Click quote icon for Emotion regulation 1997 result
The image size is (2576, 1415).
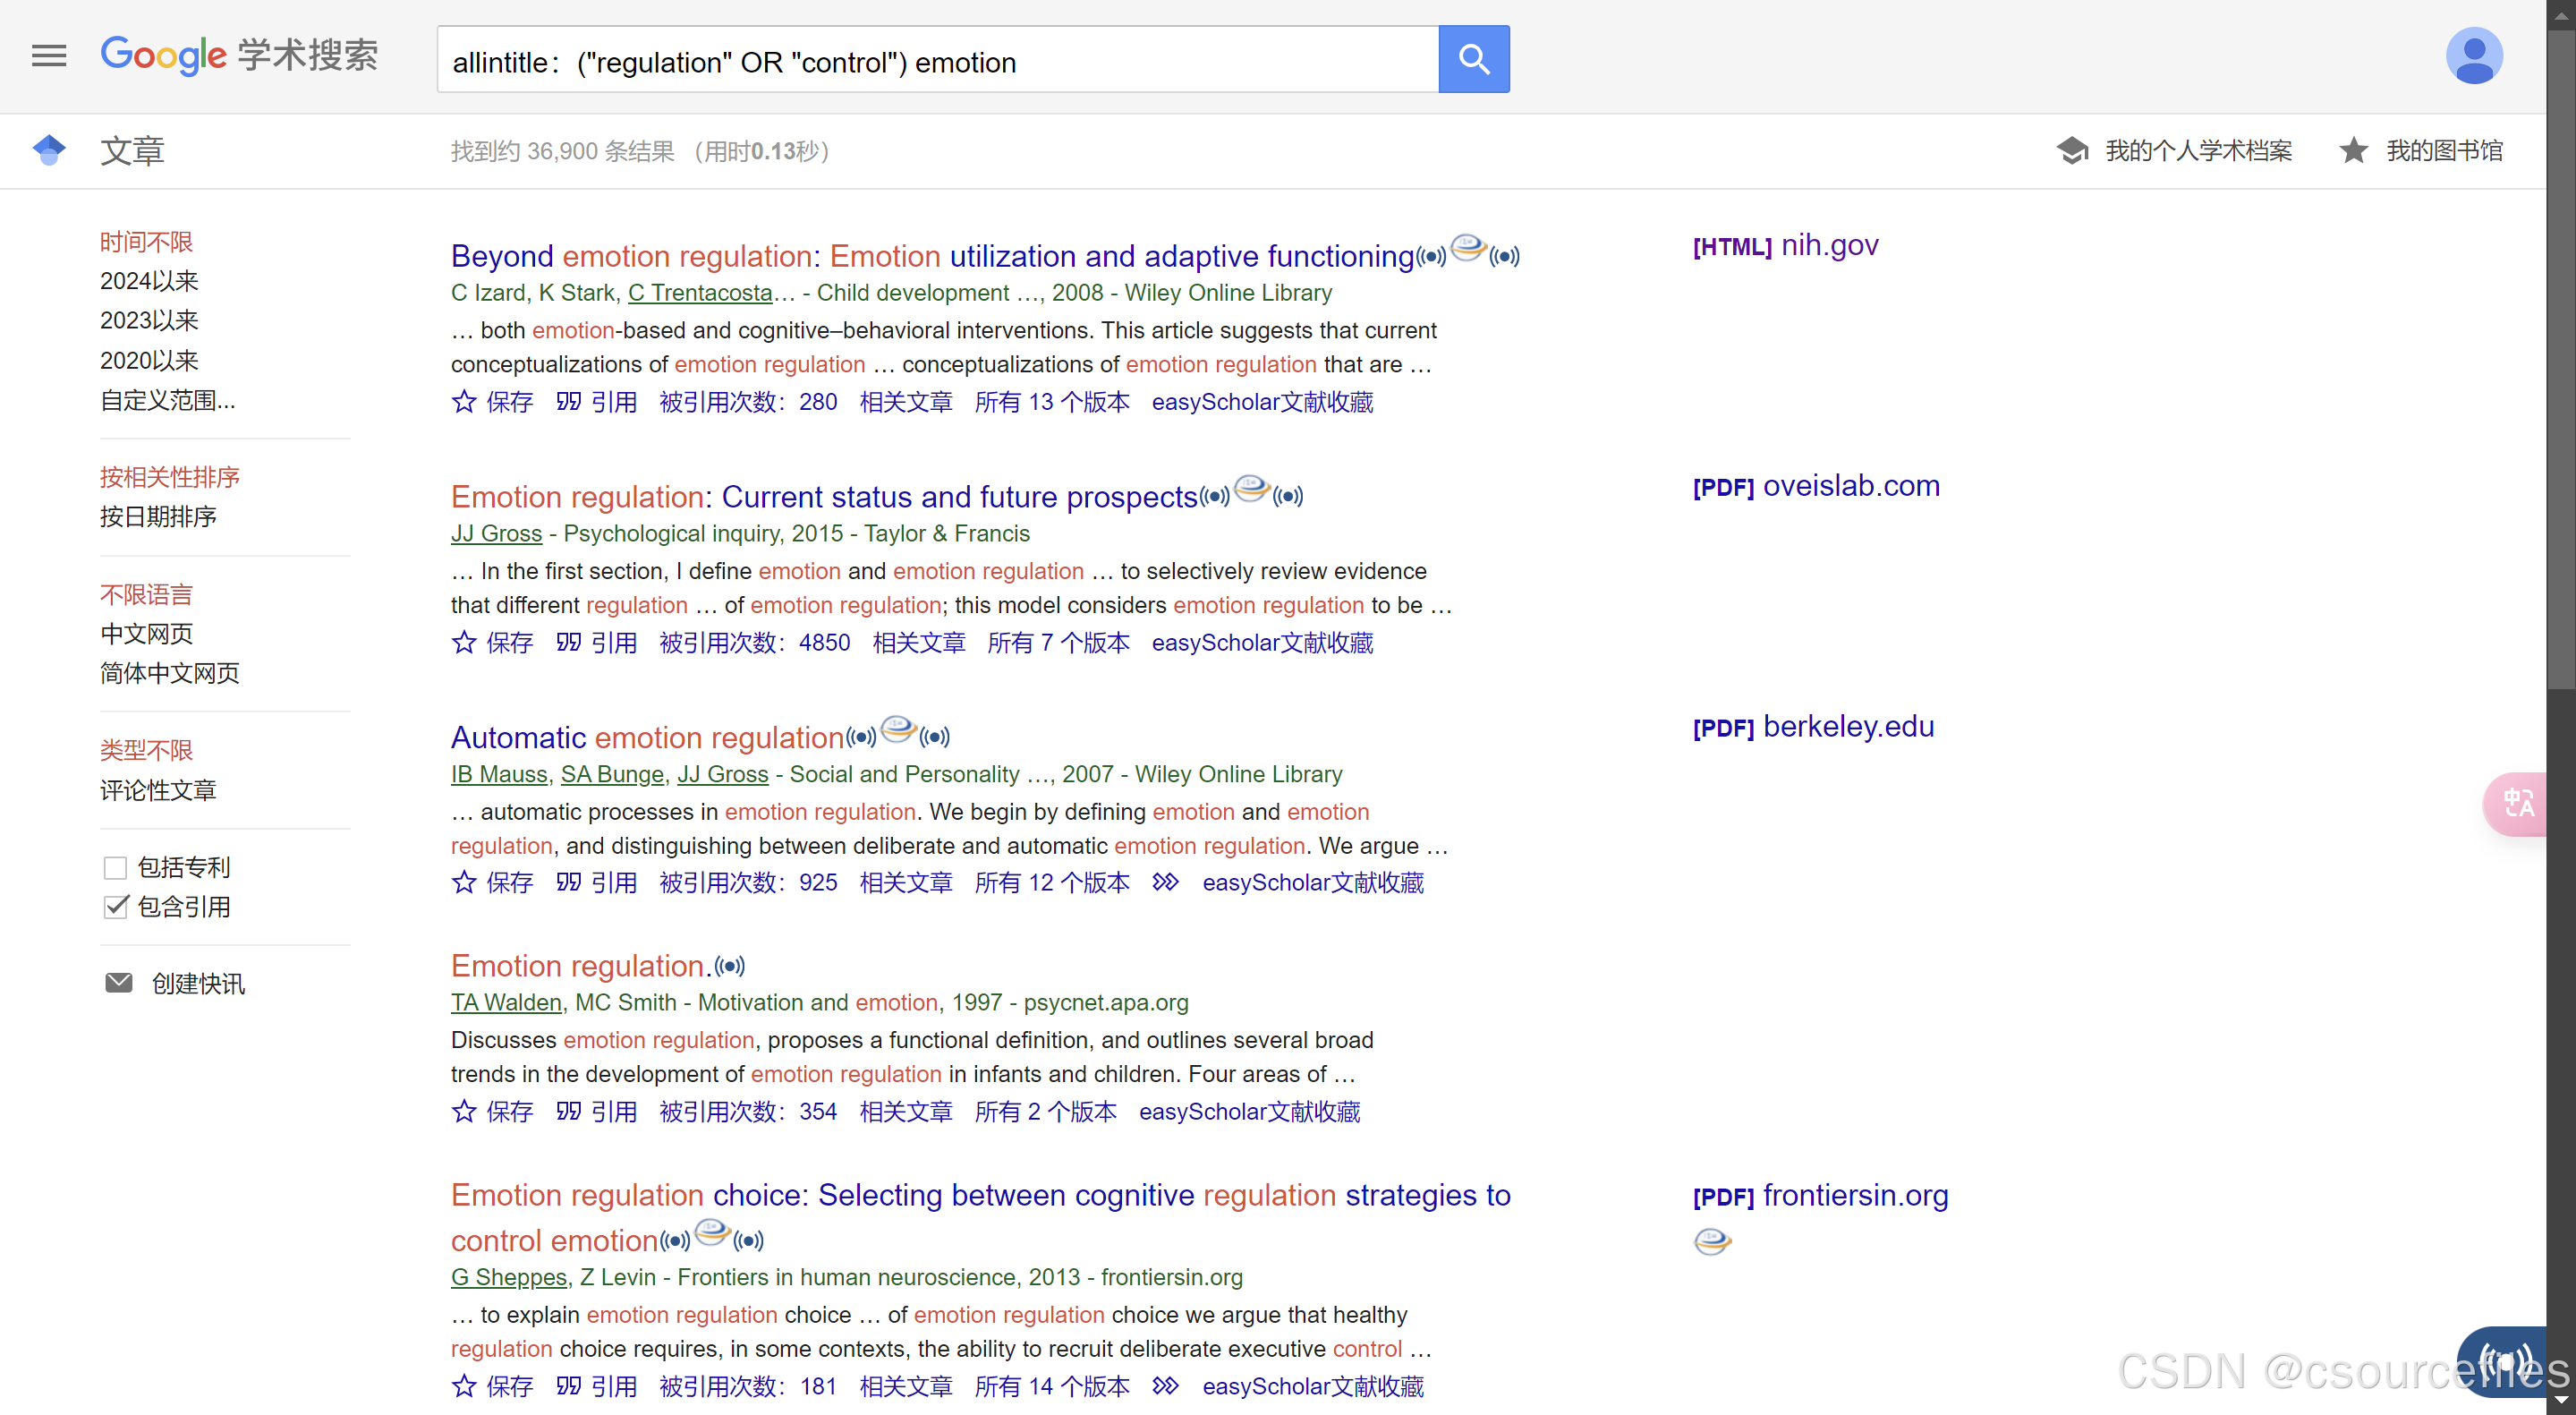click(569, 1111)
